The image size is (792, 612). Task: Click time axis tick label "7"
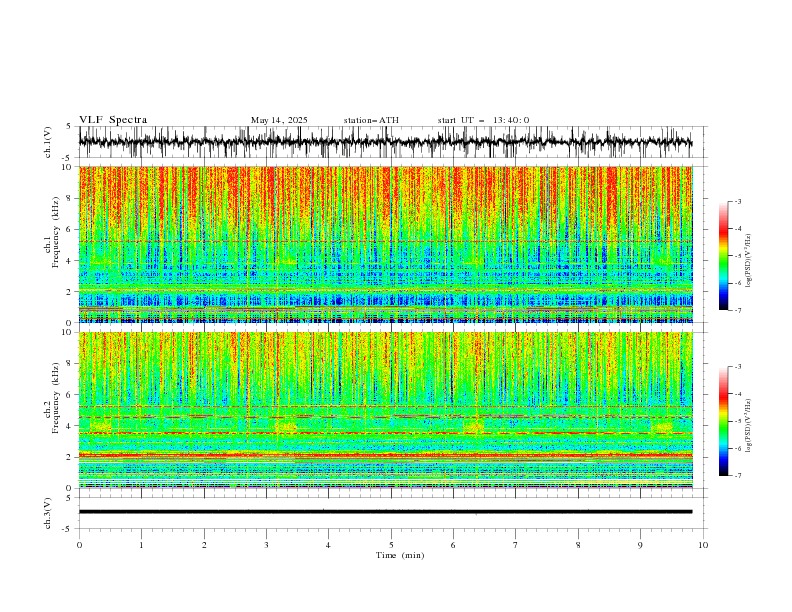(x=516, y=545)
